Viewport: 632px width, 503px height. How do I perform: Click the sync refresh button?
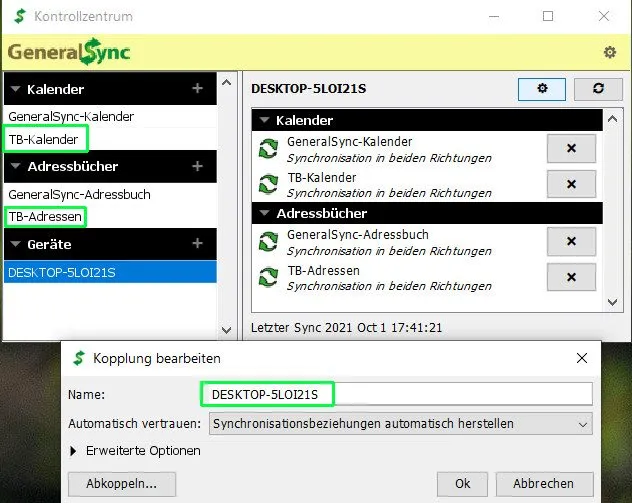(x=598, y=89)
